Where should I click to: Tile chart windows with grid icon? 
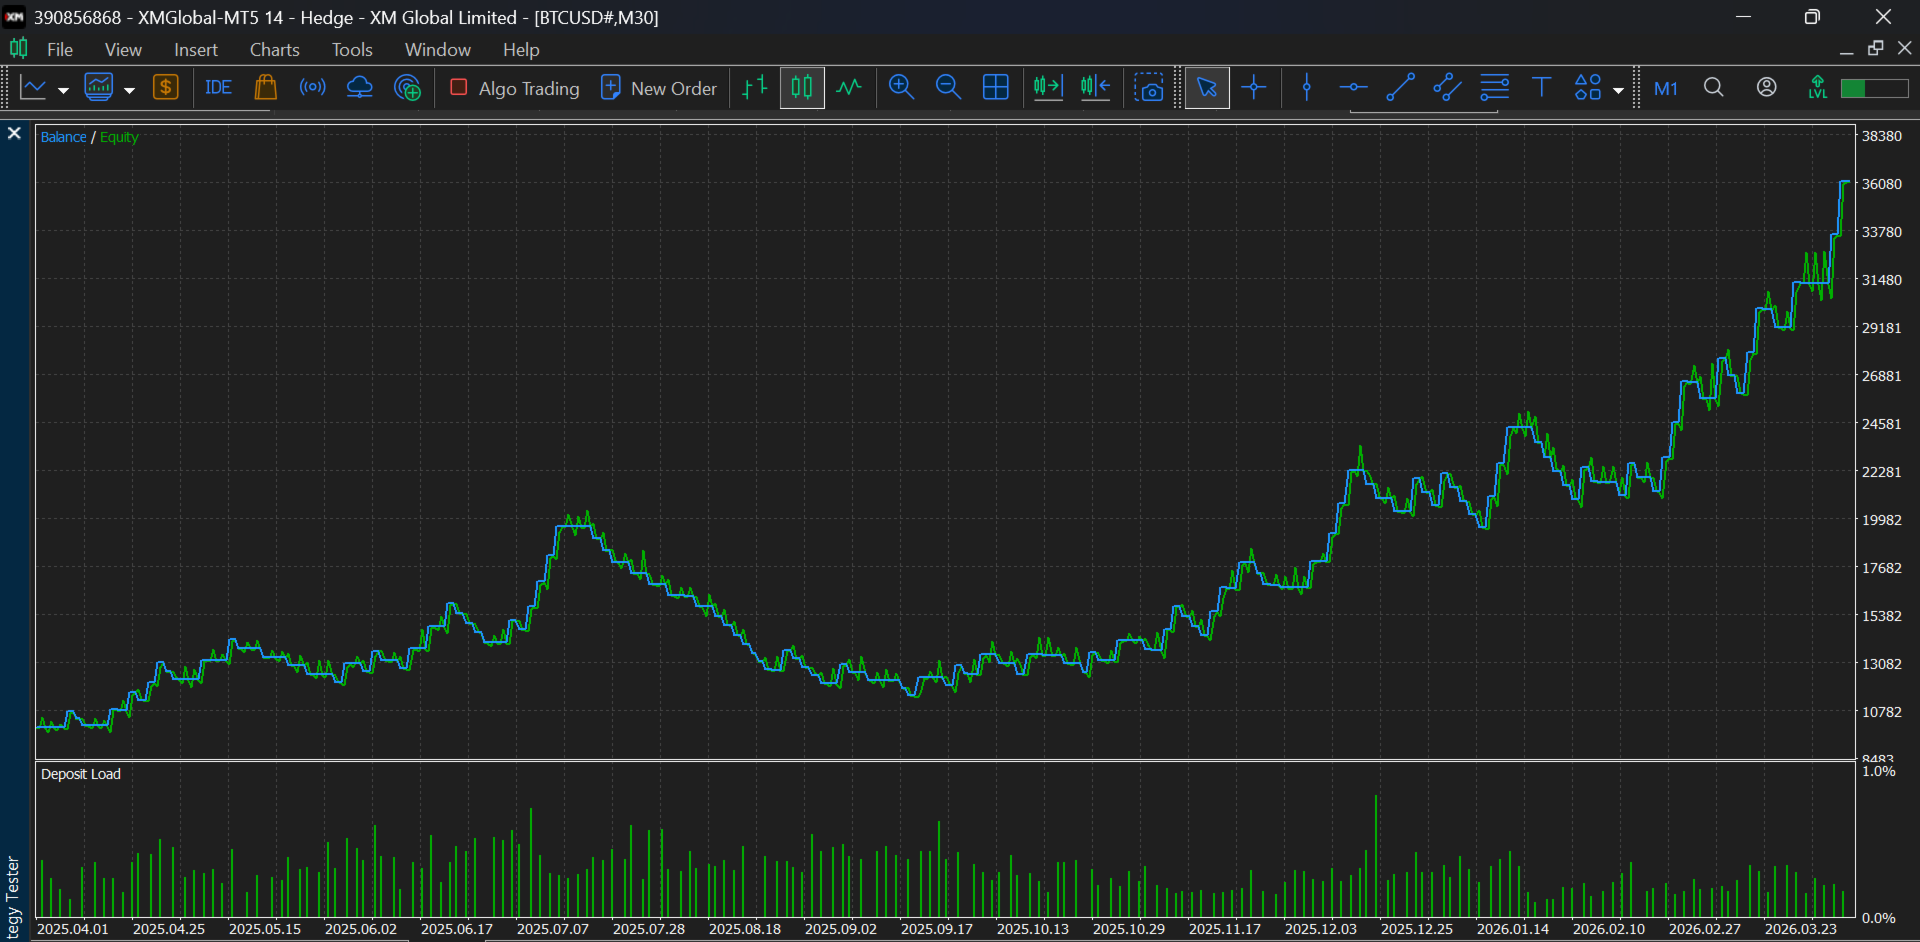996,88
